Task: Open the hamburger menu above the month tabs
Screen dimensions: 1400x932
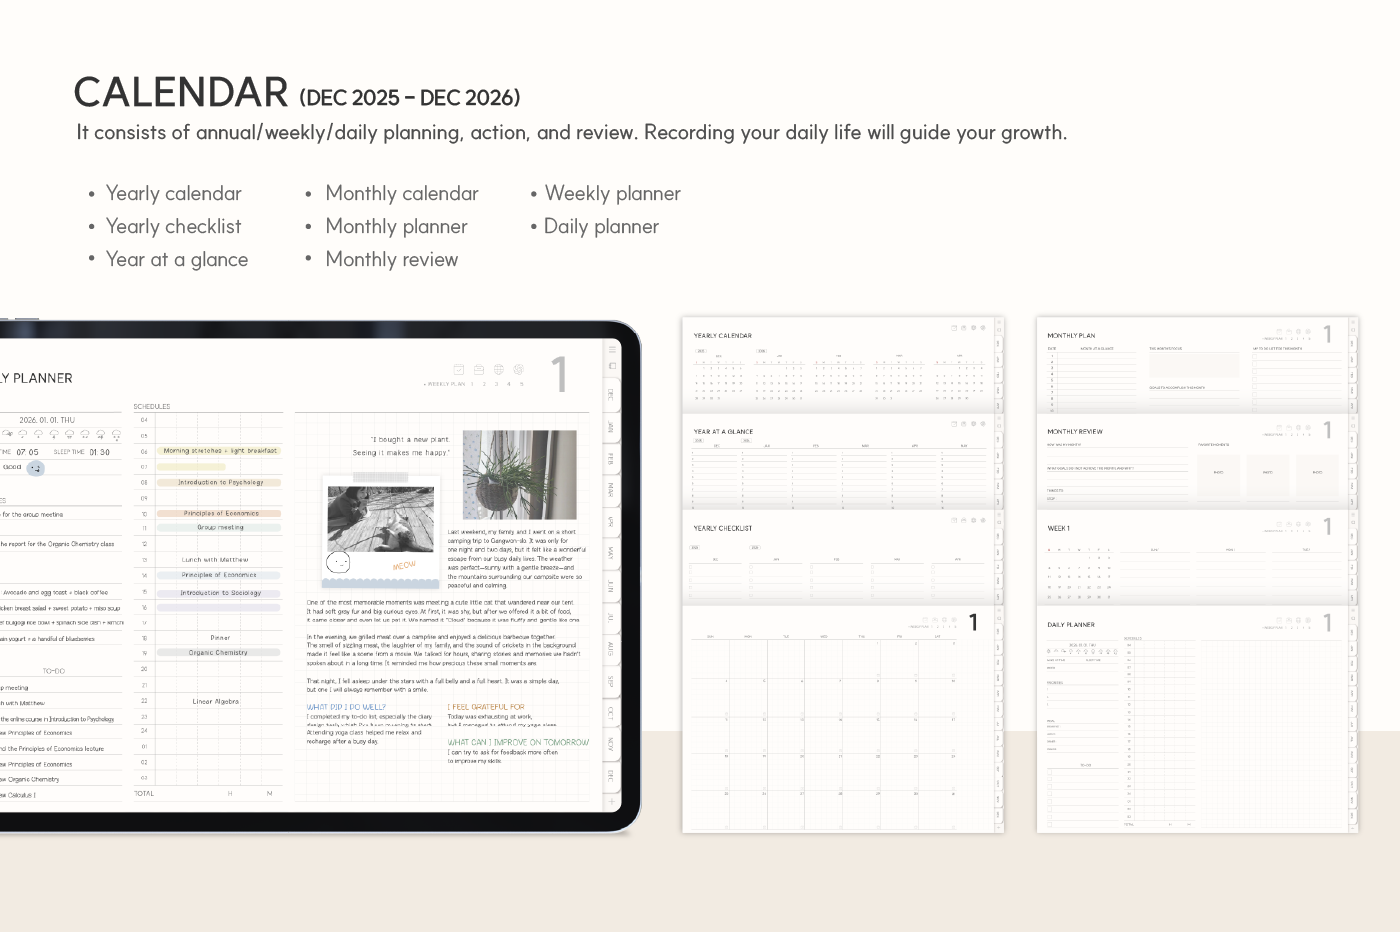Action: pyautogui.click(x=612, y=349)
